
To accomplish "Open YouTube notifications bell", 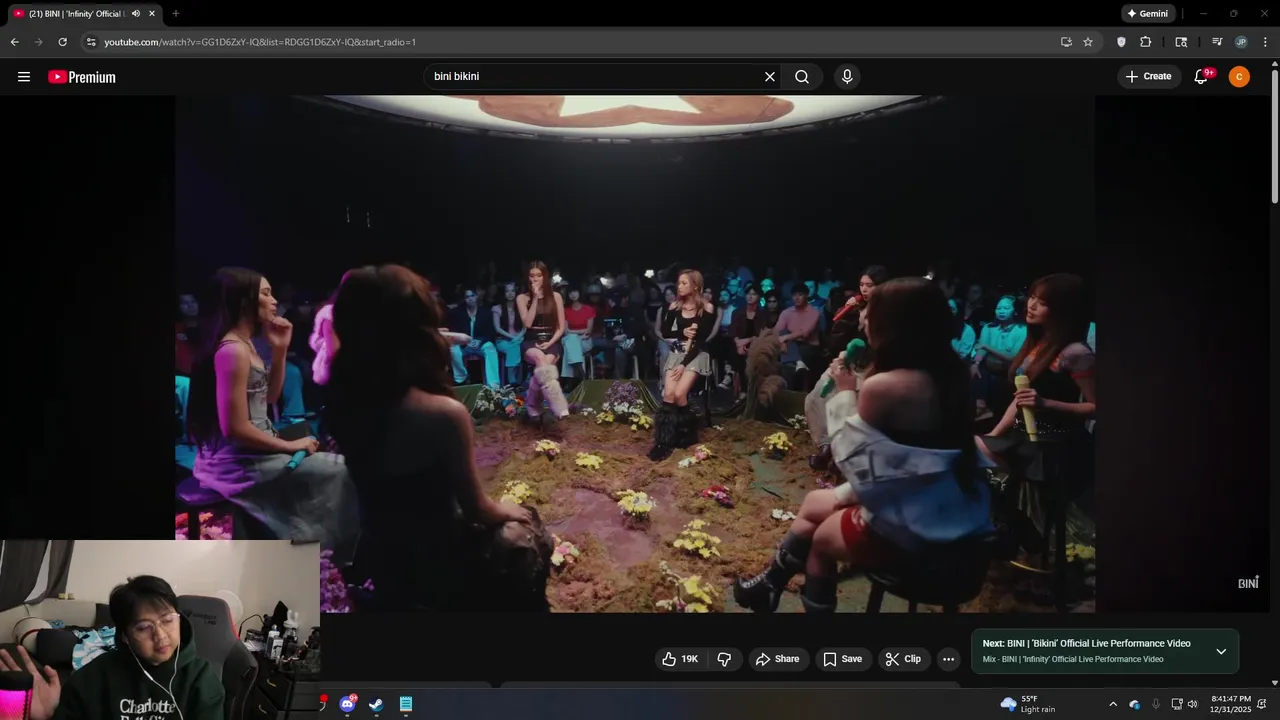I will pos(1201,77).
